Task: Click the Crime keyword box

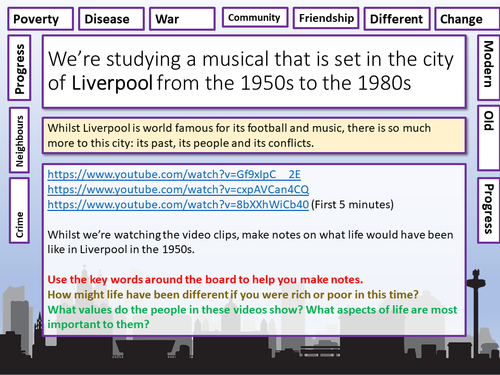Action: (19, 210)
